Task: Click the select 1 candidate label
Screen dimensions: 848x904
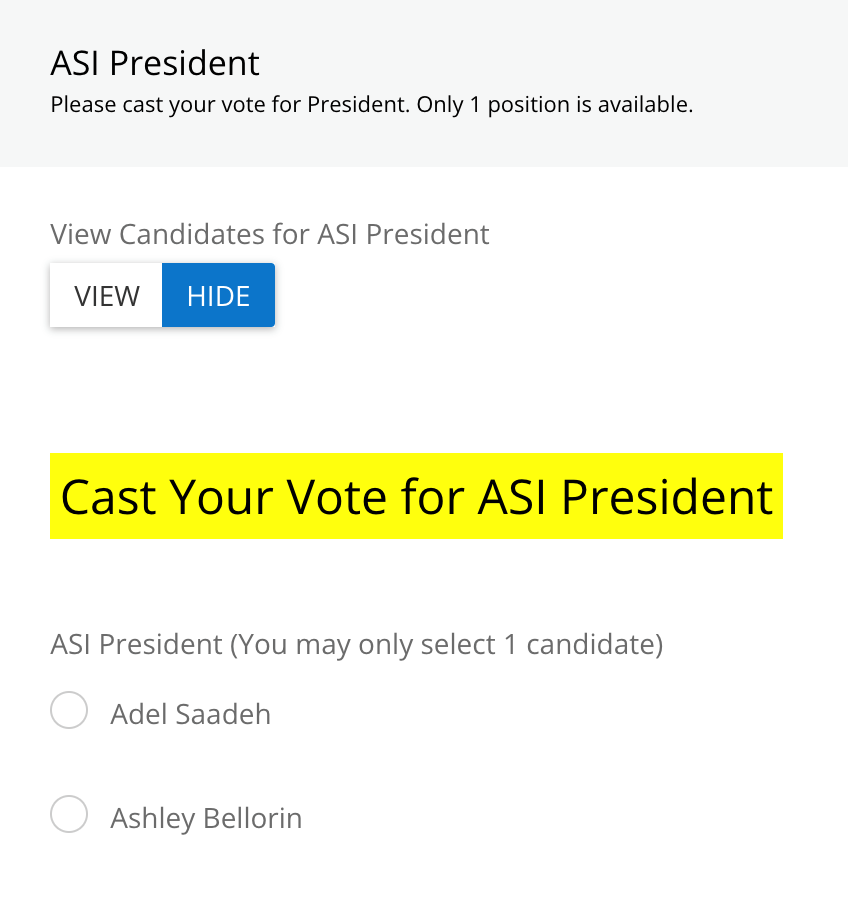Action: pos(356,644)
